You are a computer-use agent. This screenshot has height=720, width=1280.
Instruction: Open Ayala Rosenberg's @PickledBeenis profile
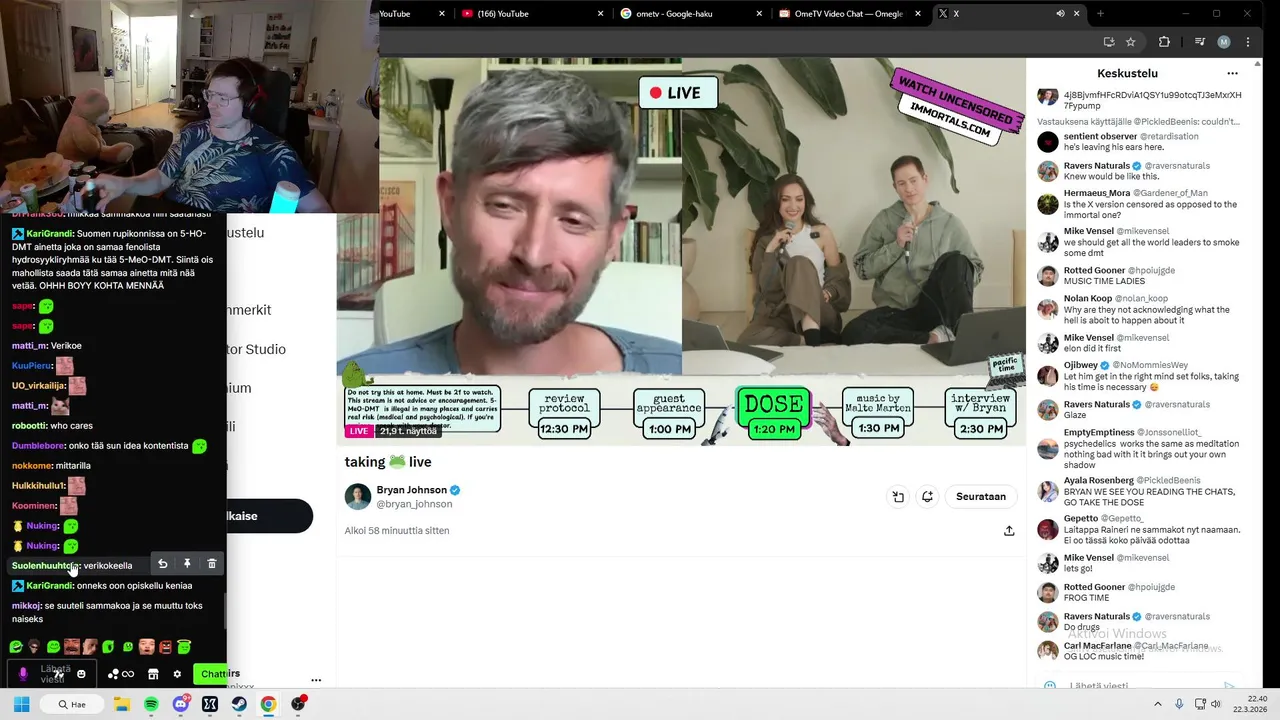point(1168,480)
